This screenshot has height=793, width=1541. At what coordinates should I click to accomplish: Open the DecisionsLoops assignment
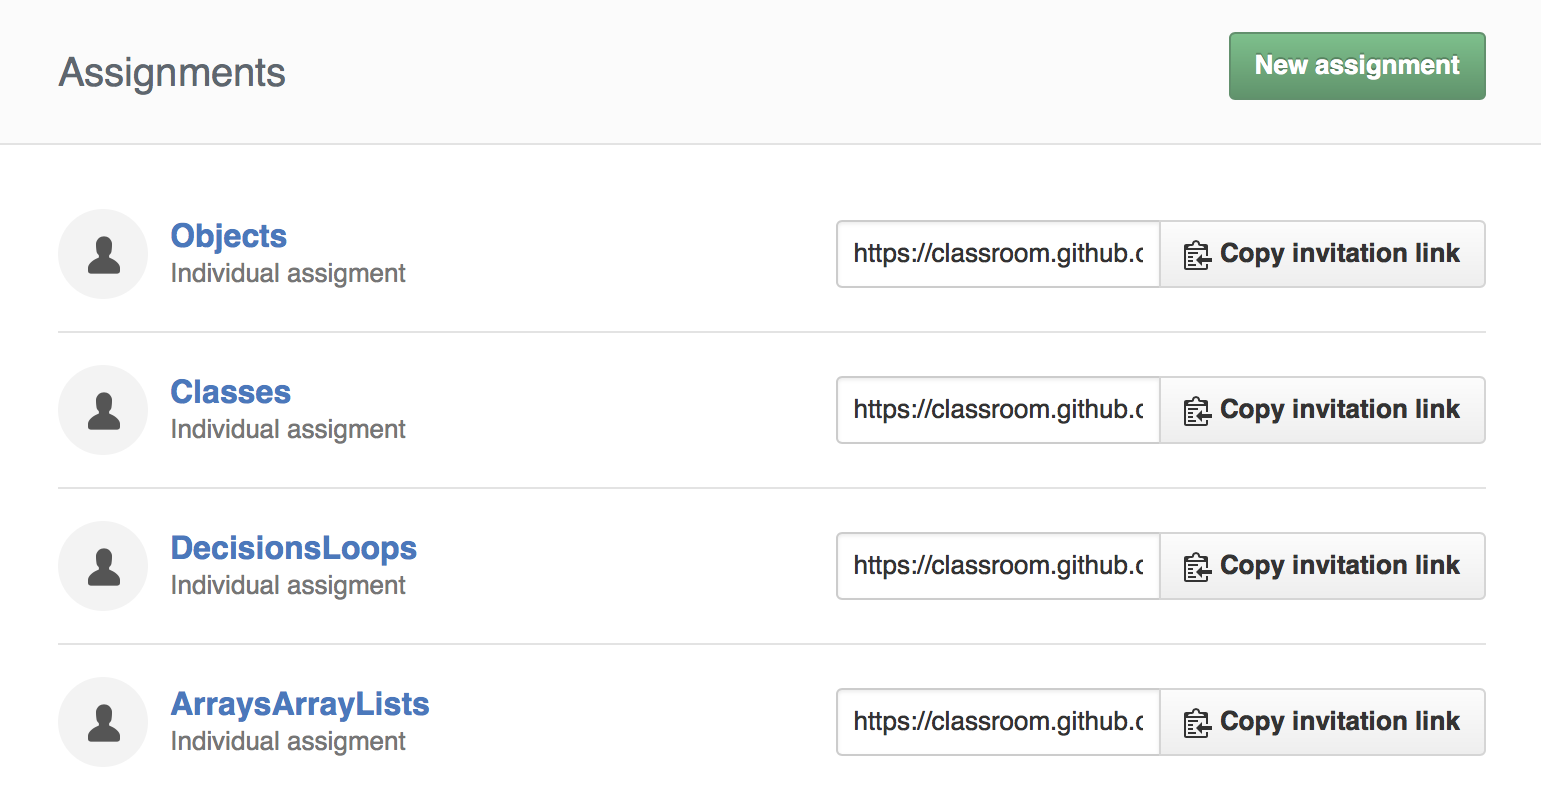pyautogui.click(x=293, y=548)
